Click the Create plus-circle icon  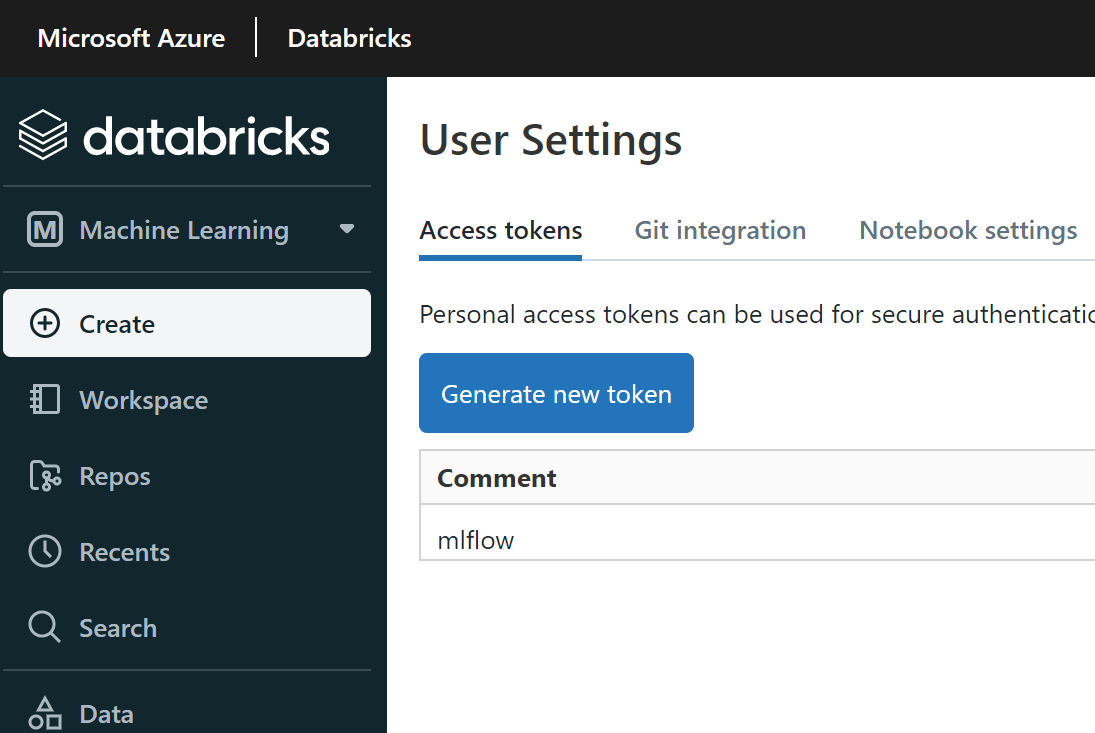pos(45,324)
